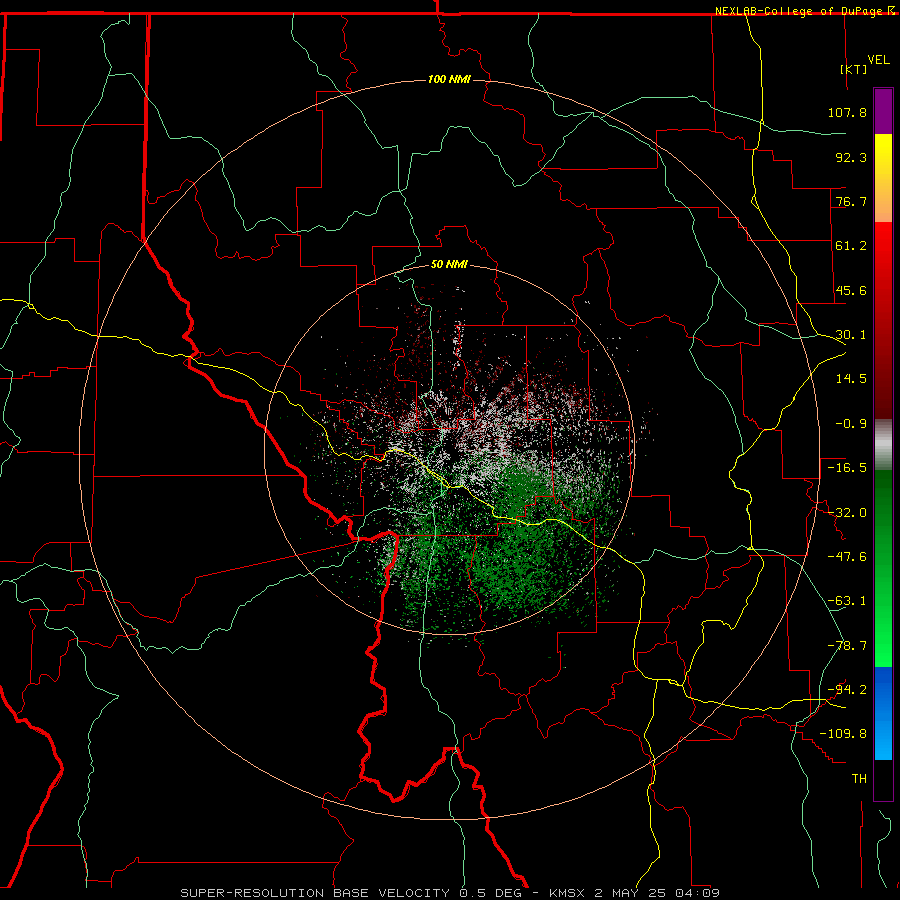Click the Super-Resolution Base Velocity caption
This screenshot has width=900, height=900.
(x=450, y=893)
